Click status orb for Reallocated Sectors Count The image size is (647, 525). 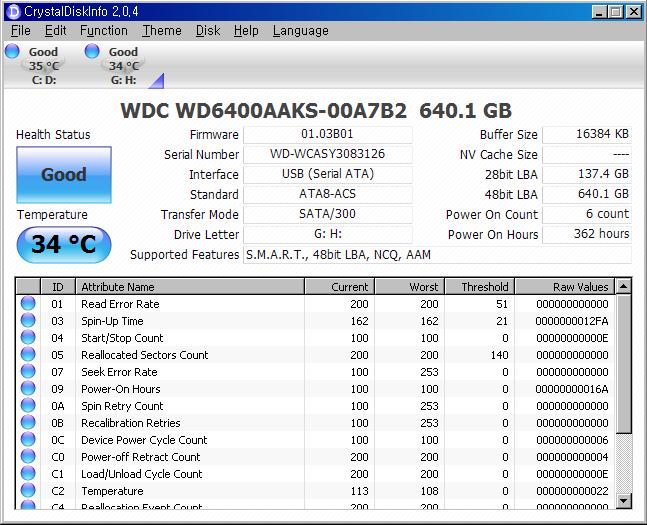tap(28, 354)
